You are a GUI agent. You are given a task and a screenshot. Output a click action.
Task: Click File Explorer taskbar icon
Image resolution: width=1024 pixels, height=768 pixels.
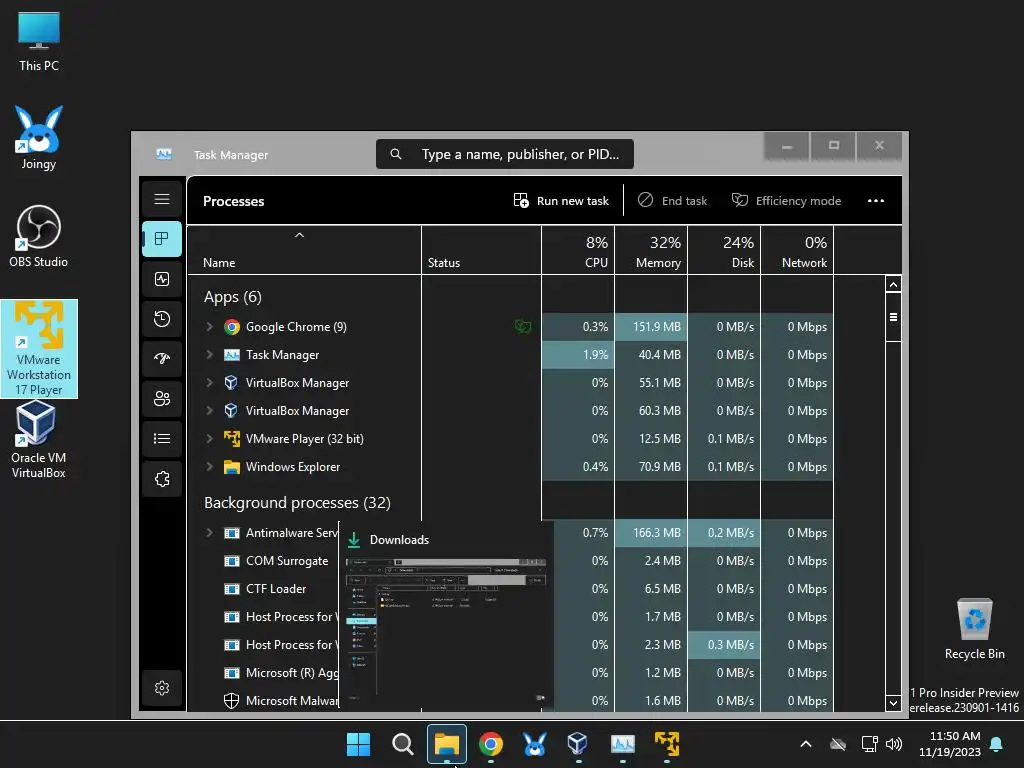(447, 744)
